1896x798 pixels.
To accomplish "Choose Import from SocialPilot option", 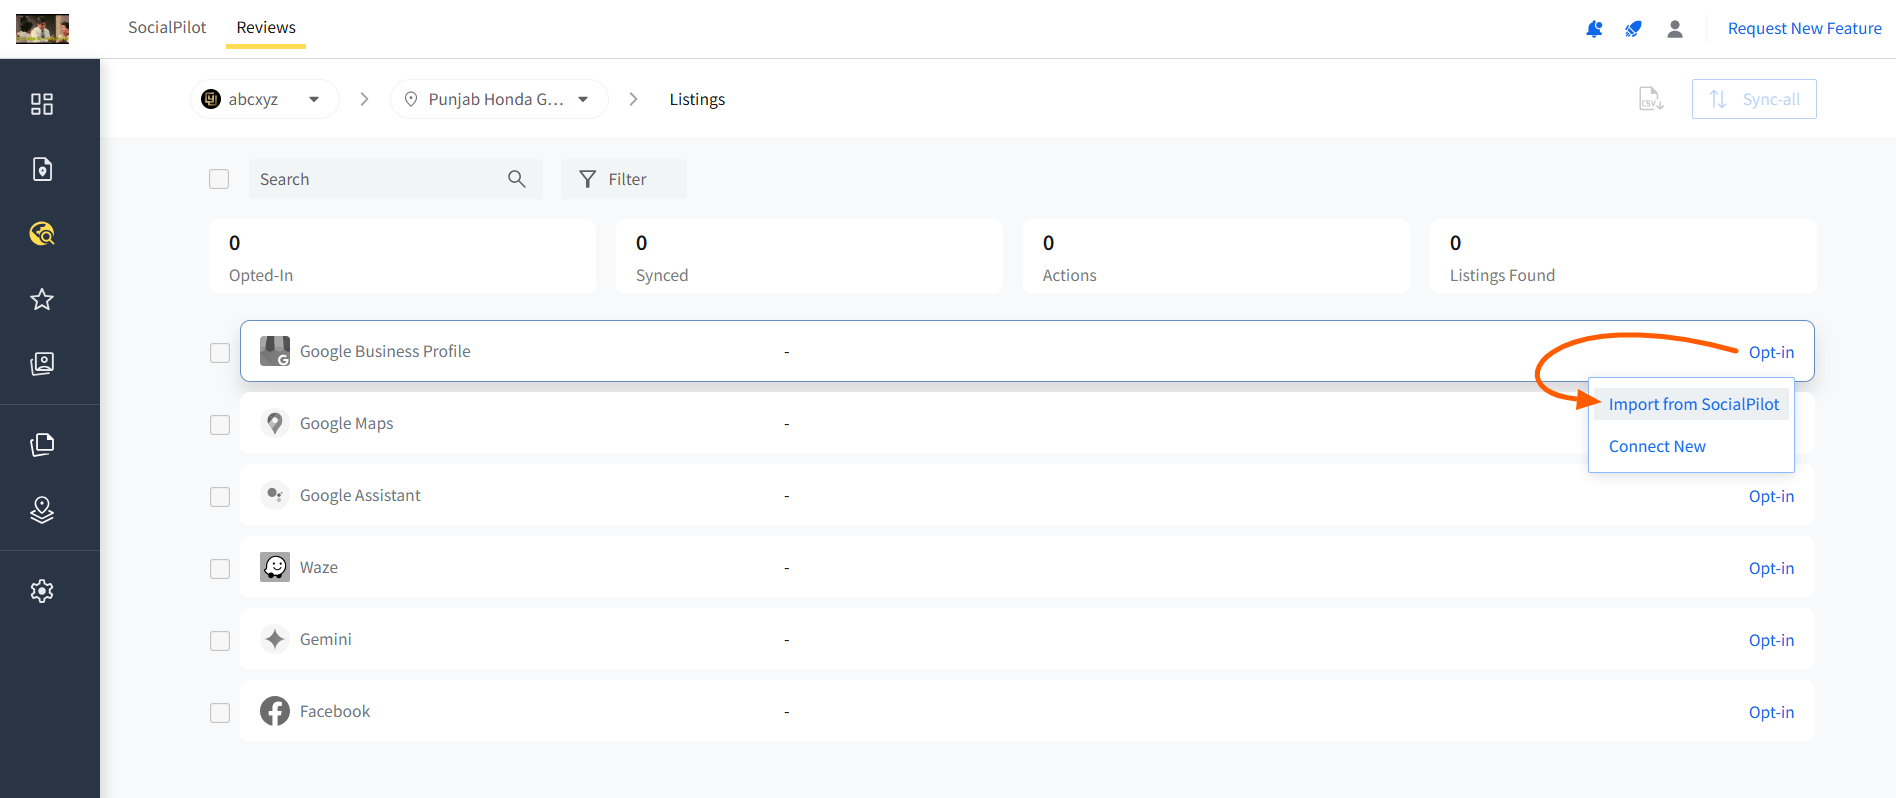I will (x=1693, y=404).
